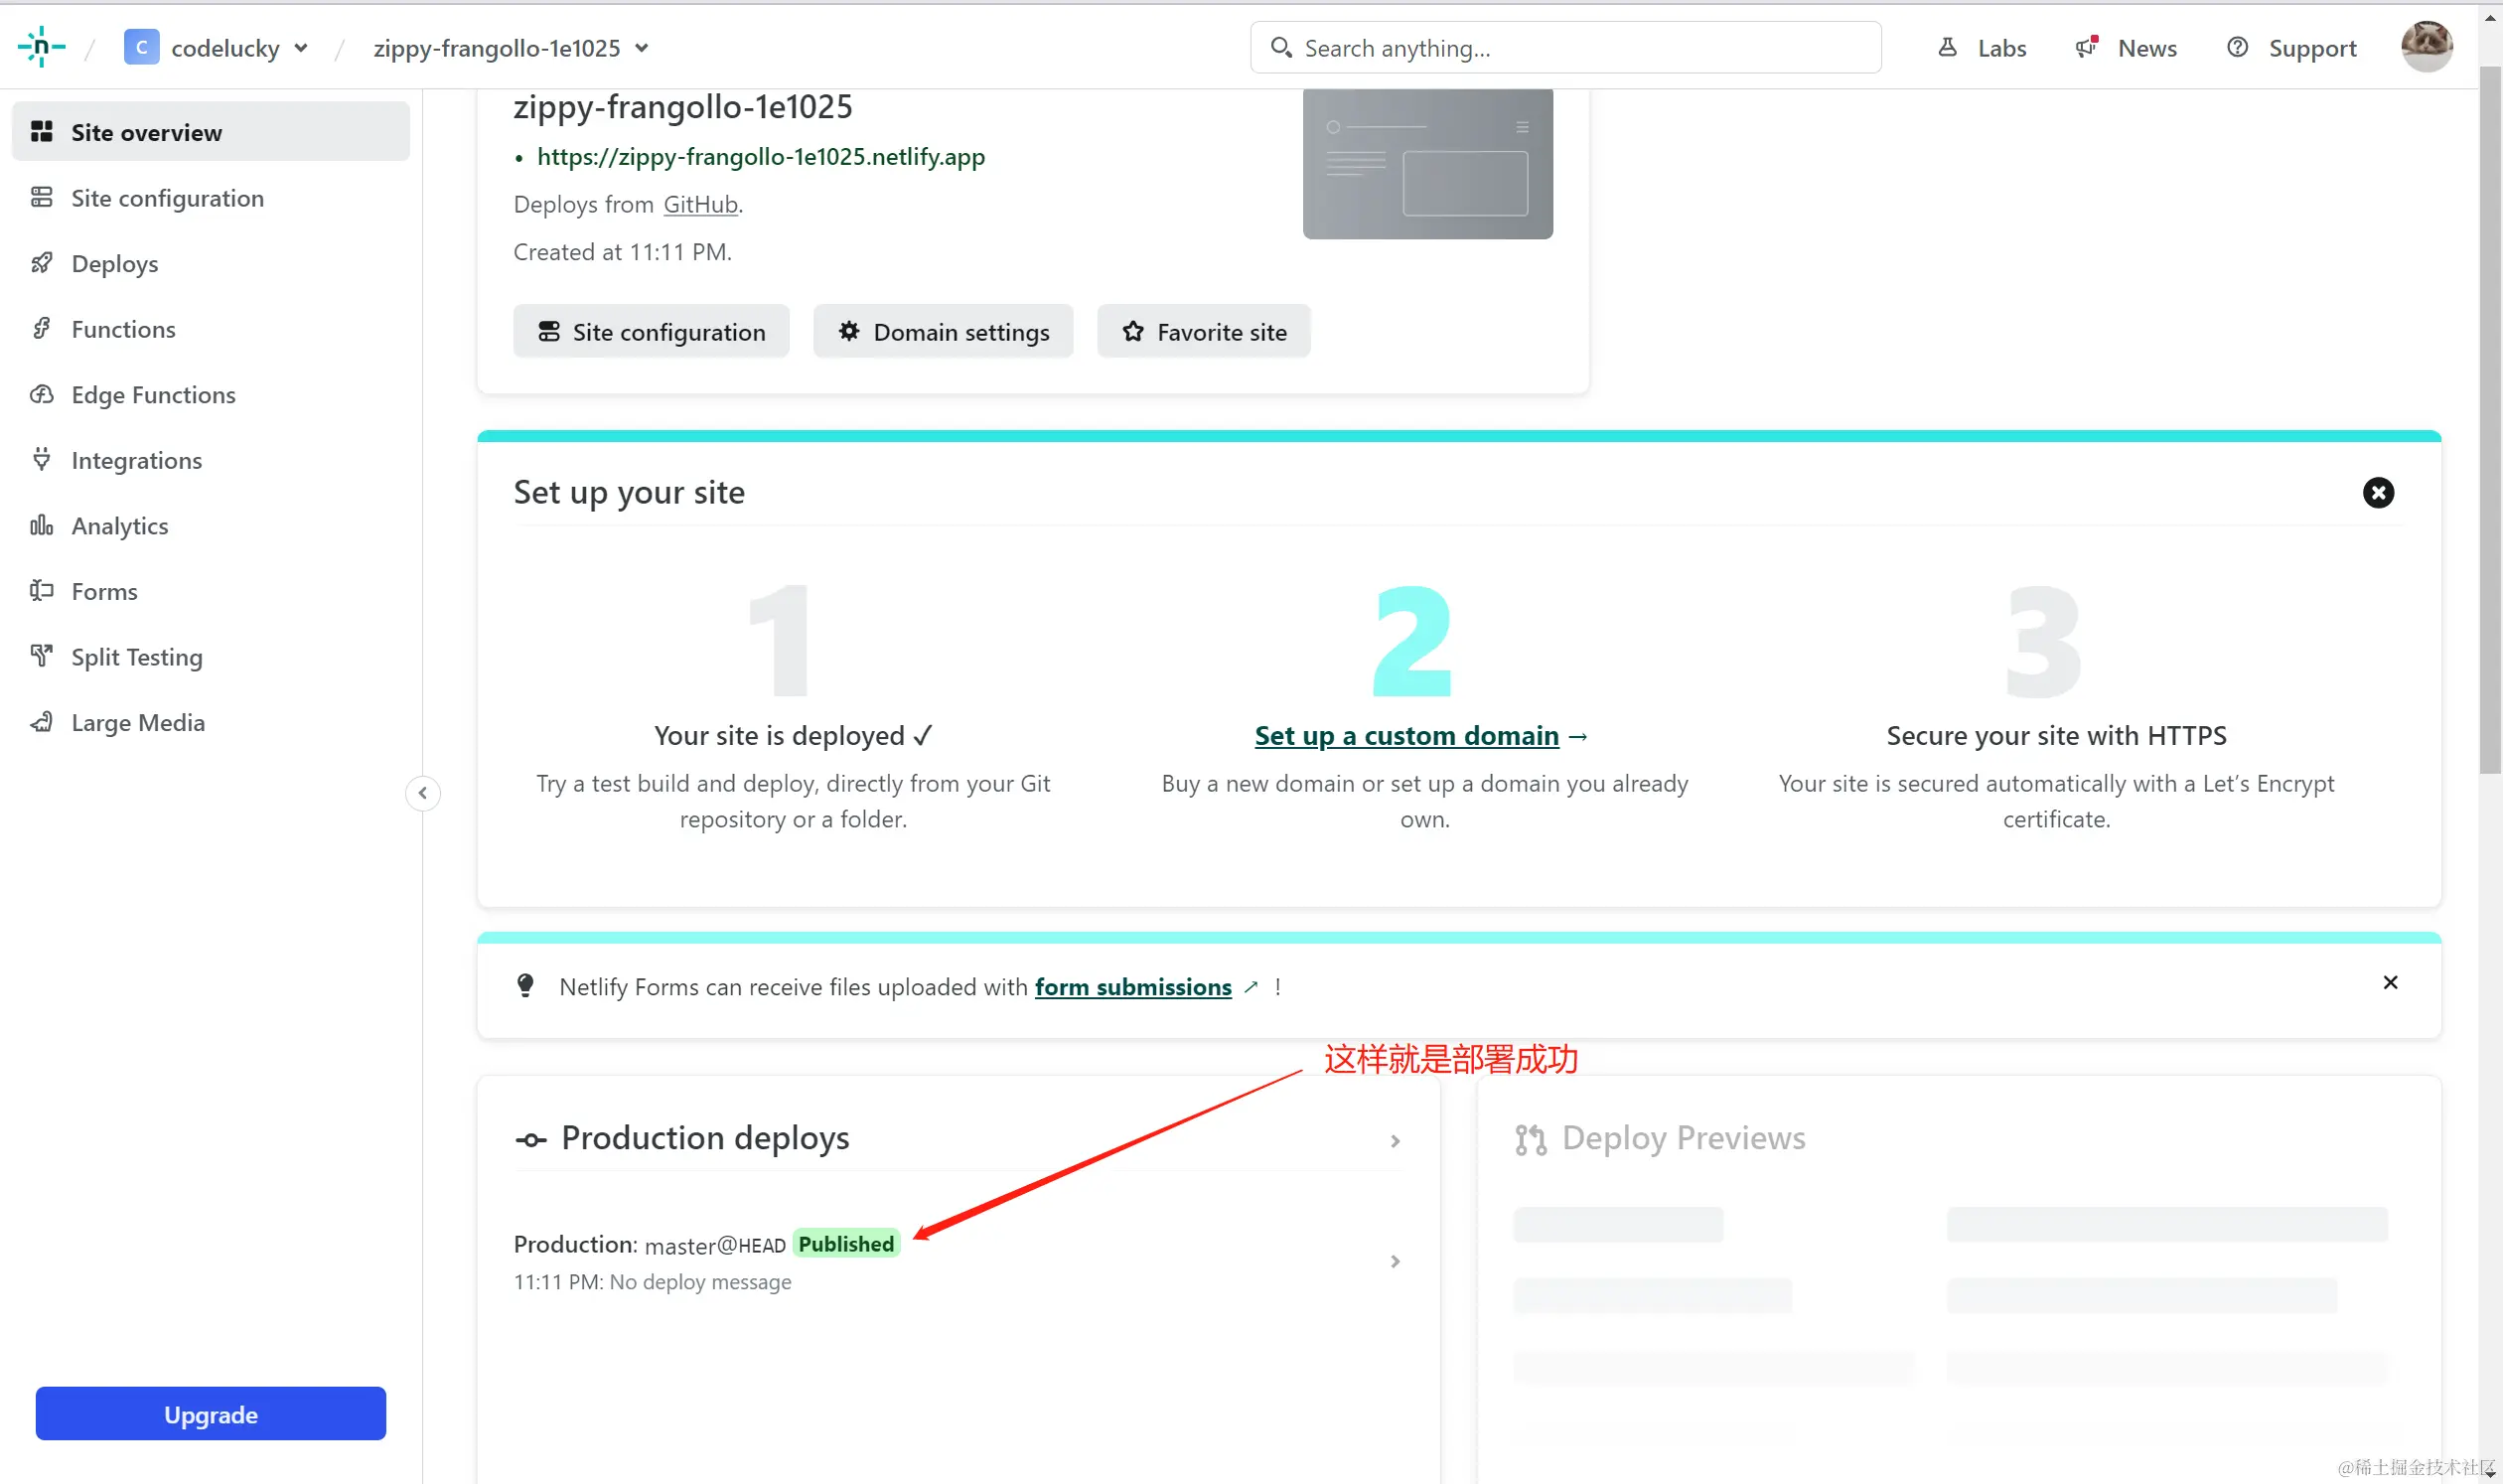Click the Favorite site button

click(1203, 331)
